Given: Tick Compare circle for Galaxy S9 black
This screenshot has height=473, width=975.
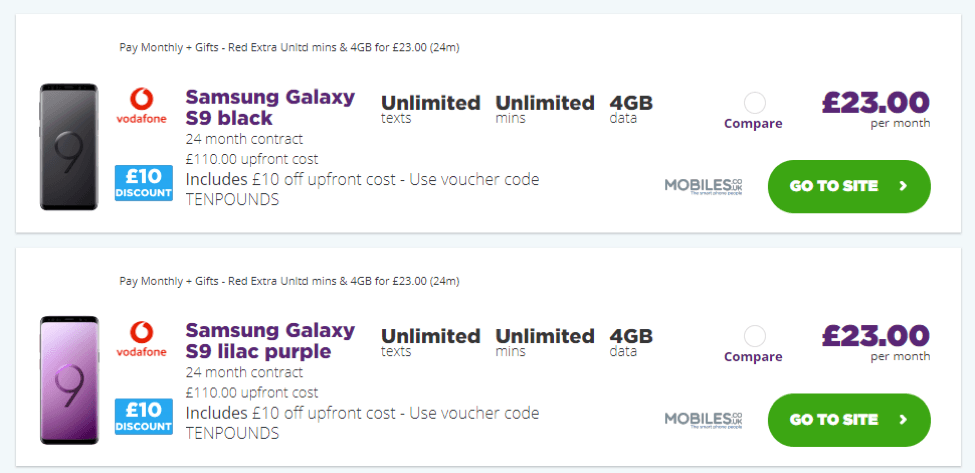Looking at the screenshot, I should pos(755,102).
